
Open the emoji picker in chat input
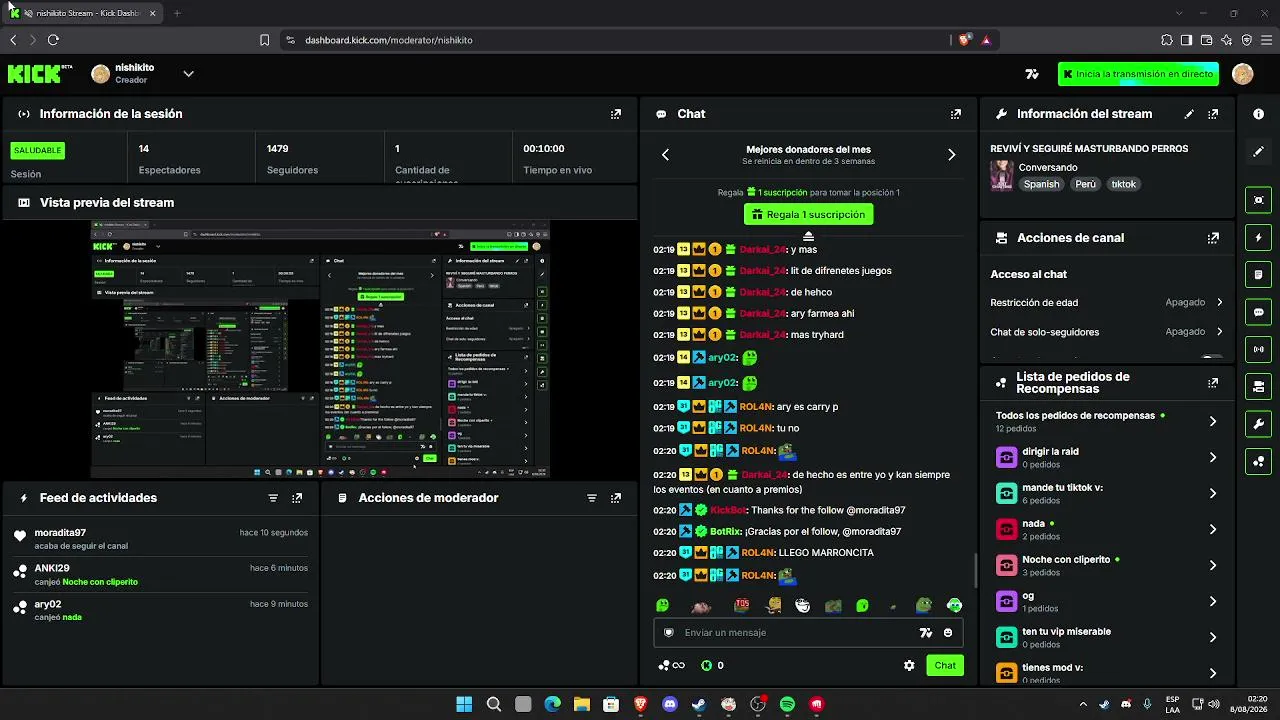click(948, 633)
